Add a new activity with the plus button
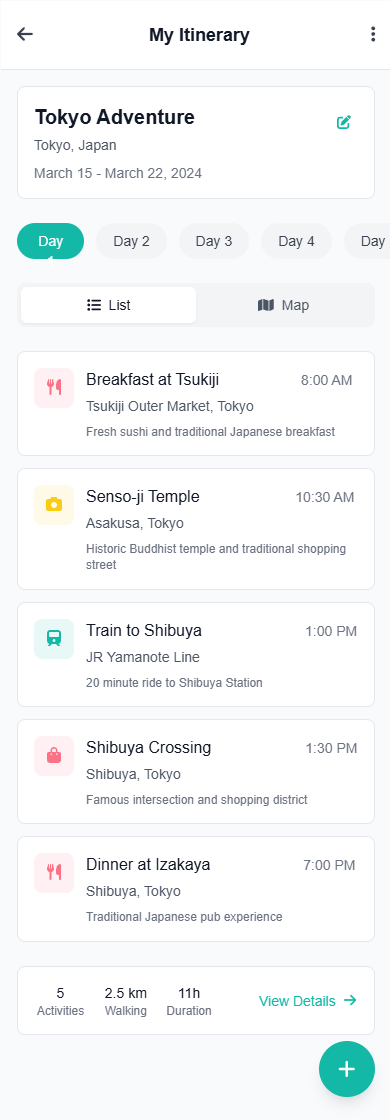Image resolution: width=390 pixels, height=1120 pixels. click(346, 1069)
